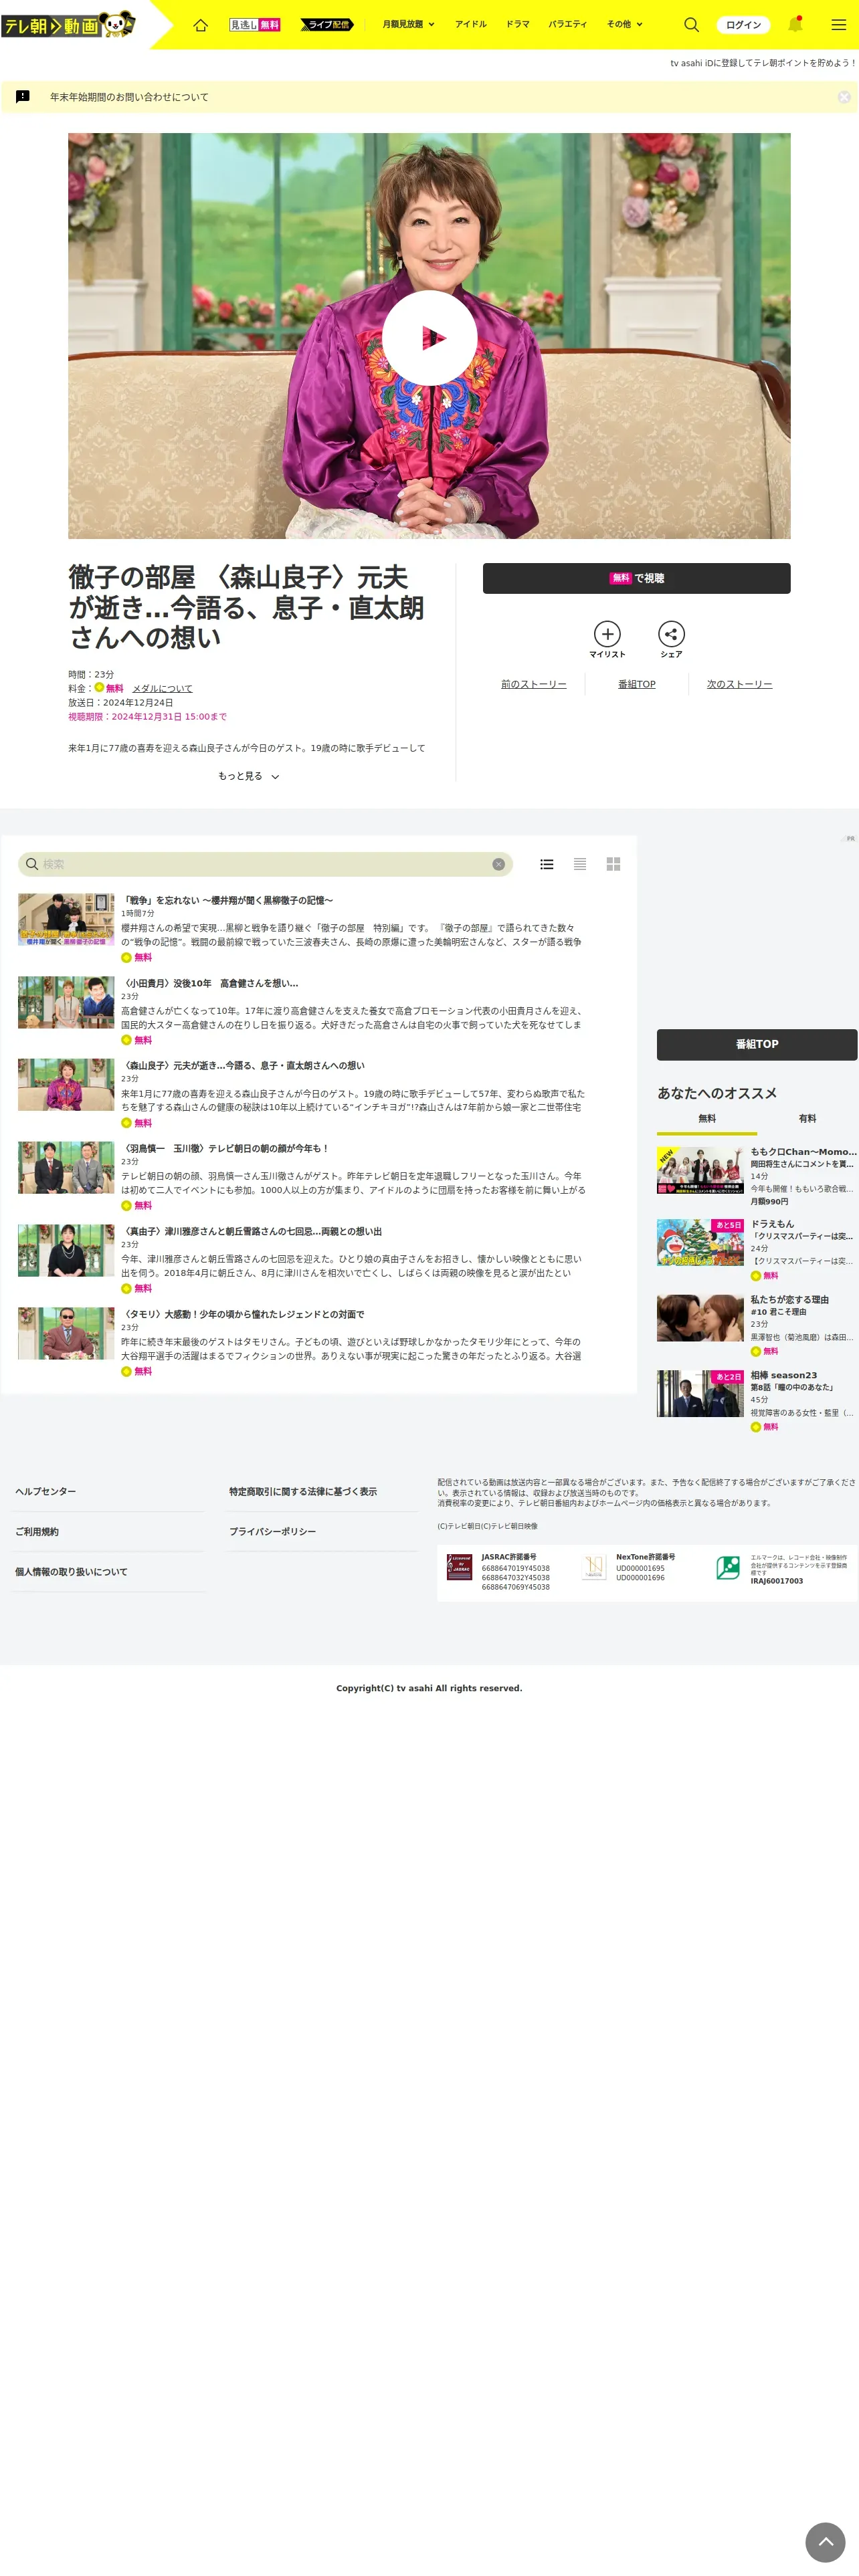Open the アイドル menu item
The image size is (859, 2576).
(470, 24)
